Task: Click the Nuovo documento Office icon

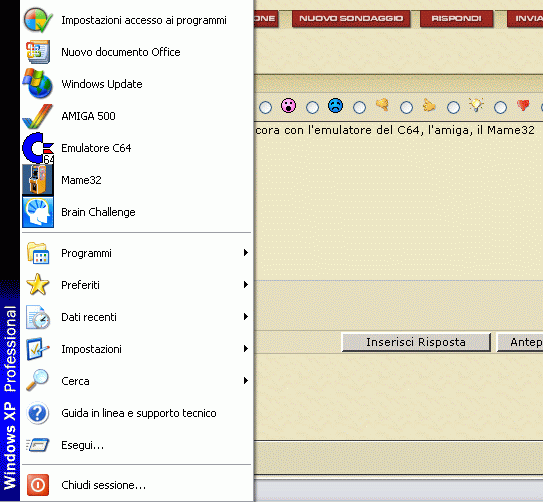Action: pyautogui.click(x=38, y=52)
